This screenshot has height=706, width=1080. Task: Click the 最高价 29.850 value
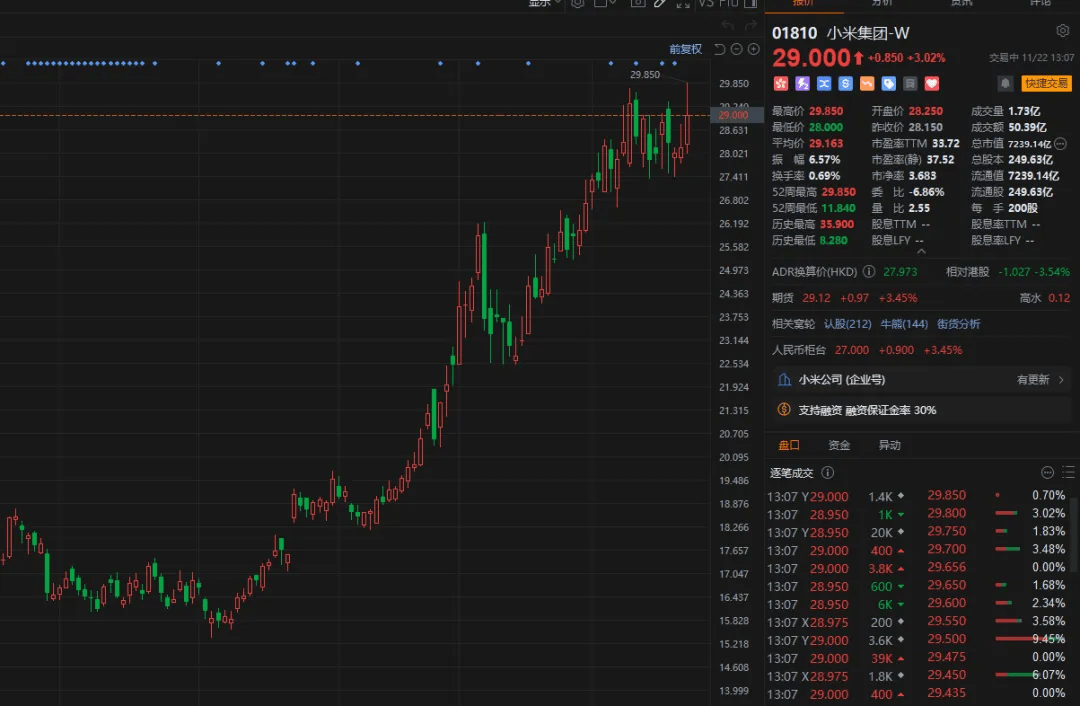coord(826,111)
